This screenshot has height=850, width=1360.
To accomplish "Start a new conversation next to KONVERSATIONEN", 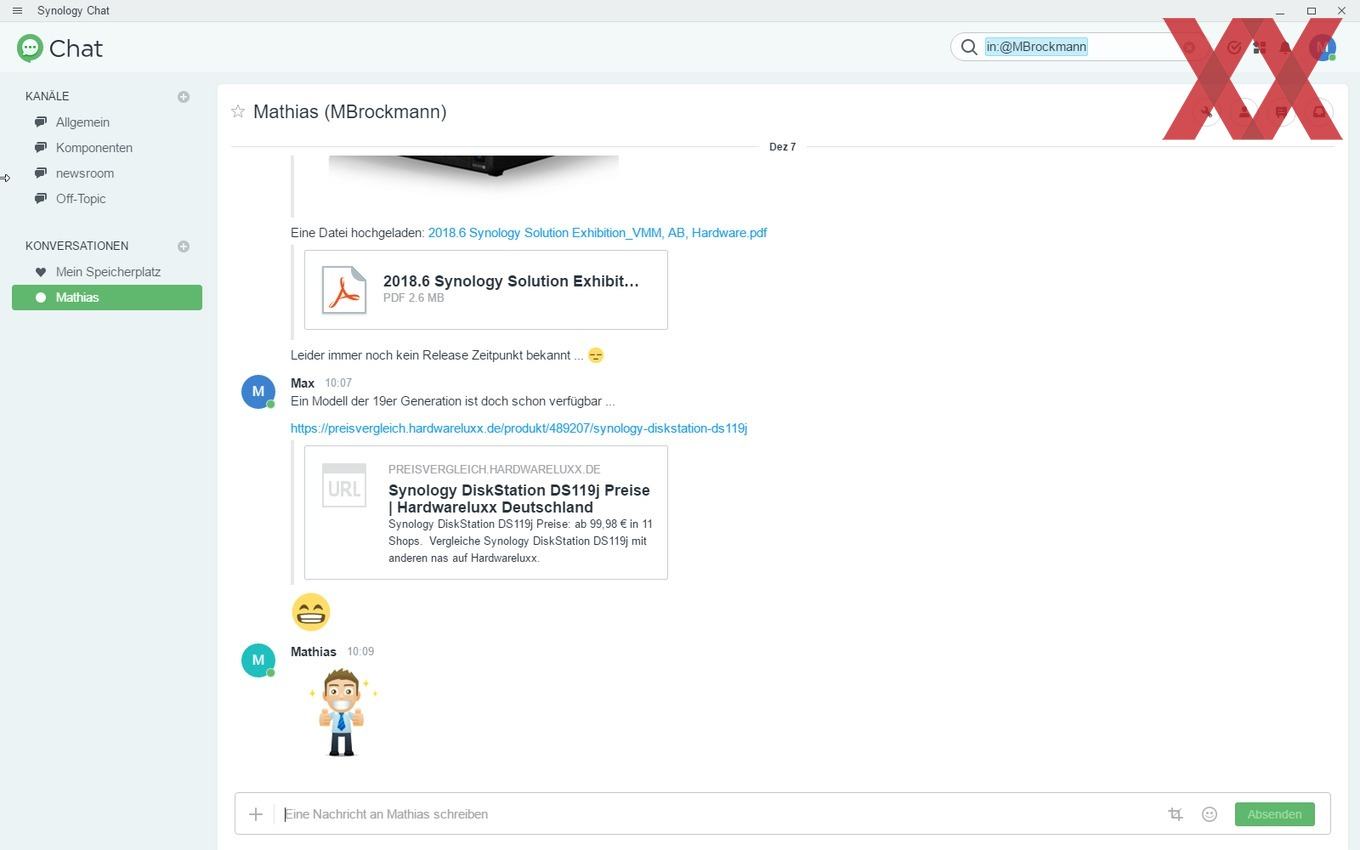I will coord(183,246).
